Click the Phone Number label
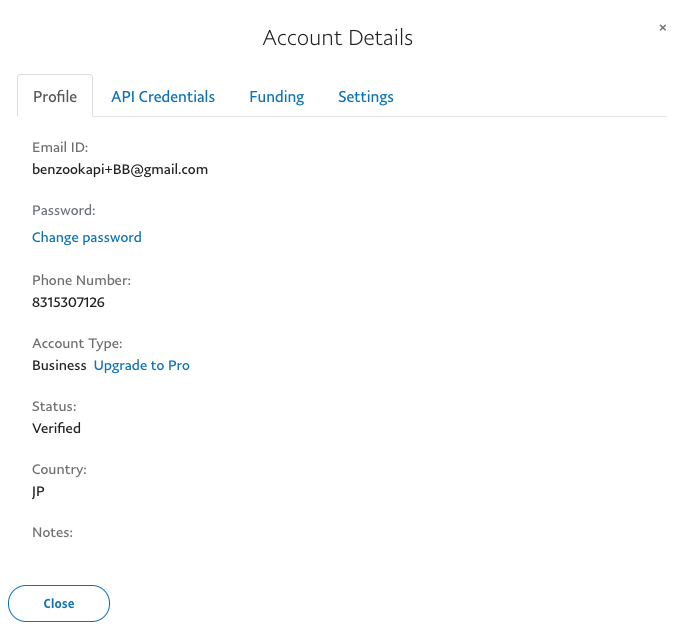Viewport: 682px width, 627px height. click(x=81, y=281)
